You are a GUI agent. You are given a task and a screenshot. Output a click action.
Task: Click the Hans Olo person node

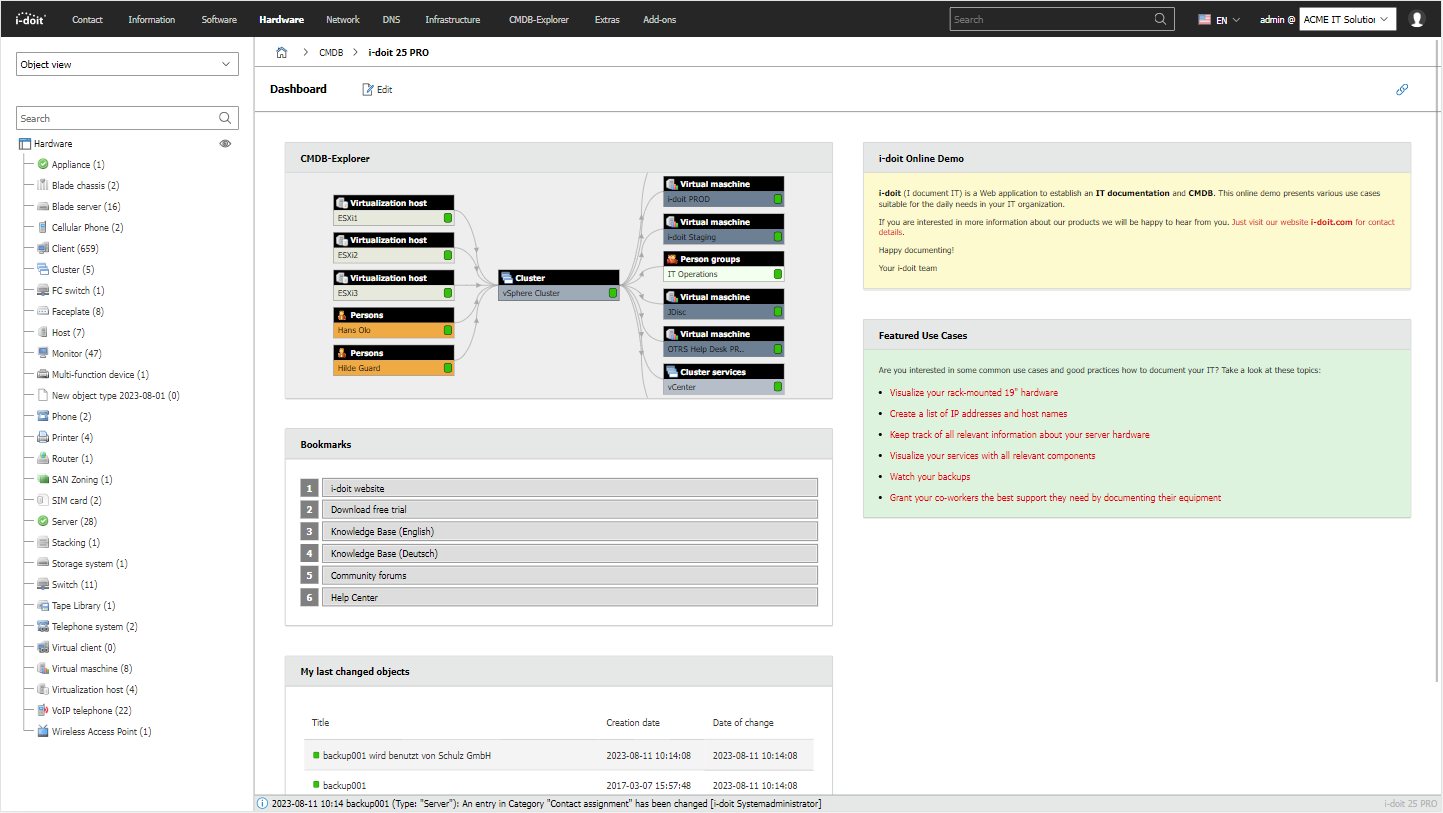(394, 322)
